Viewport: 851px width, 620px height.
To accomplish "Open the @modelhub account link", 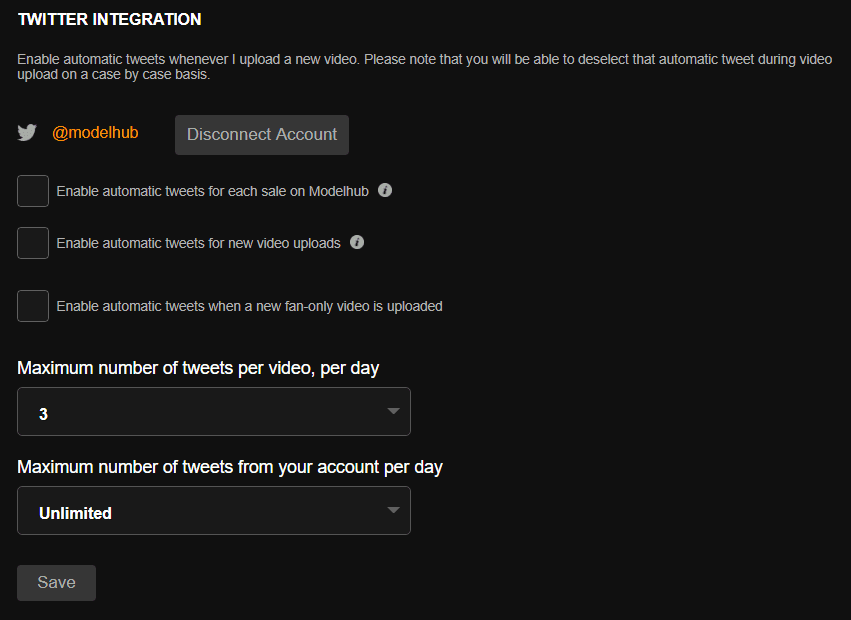I will pos(95,133).
